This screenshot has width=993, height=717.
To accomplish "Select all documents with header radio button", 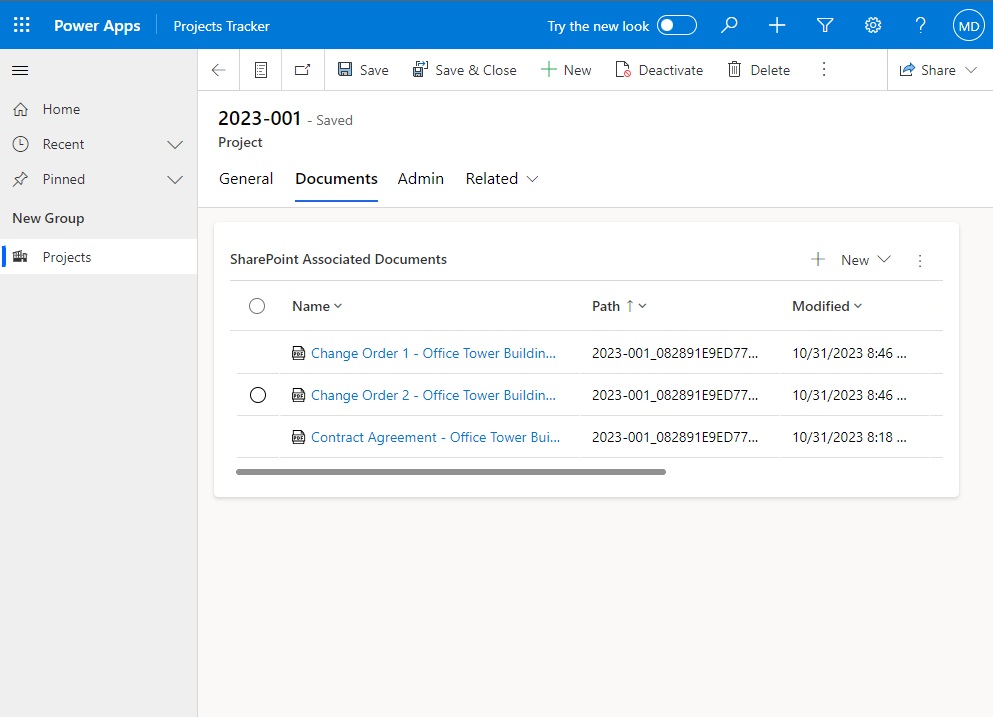I will 256,306.
